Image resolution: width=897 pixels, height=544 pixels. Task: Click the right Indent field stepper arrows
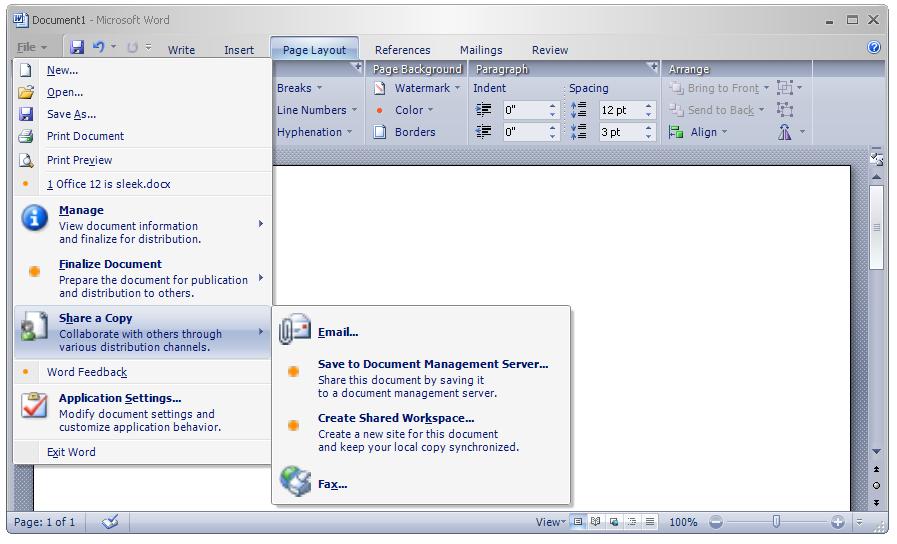553,132
